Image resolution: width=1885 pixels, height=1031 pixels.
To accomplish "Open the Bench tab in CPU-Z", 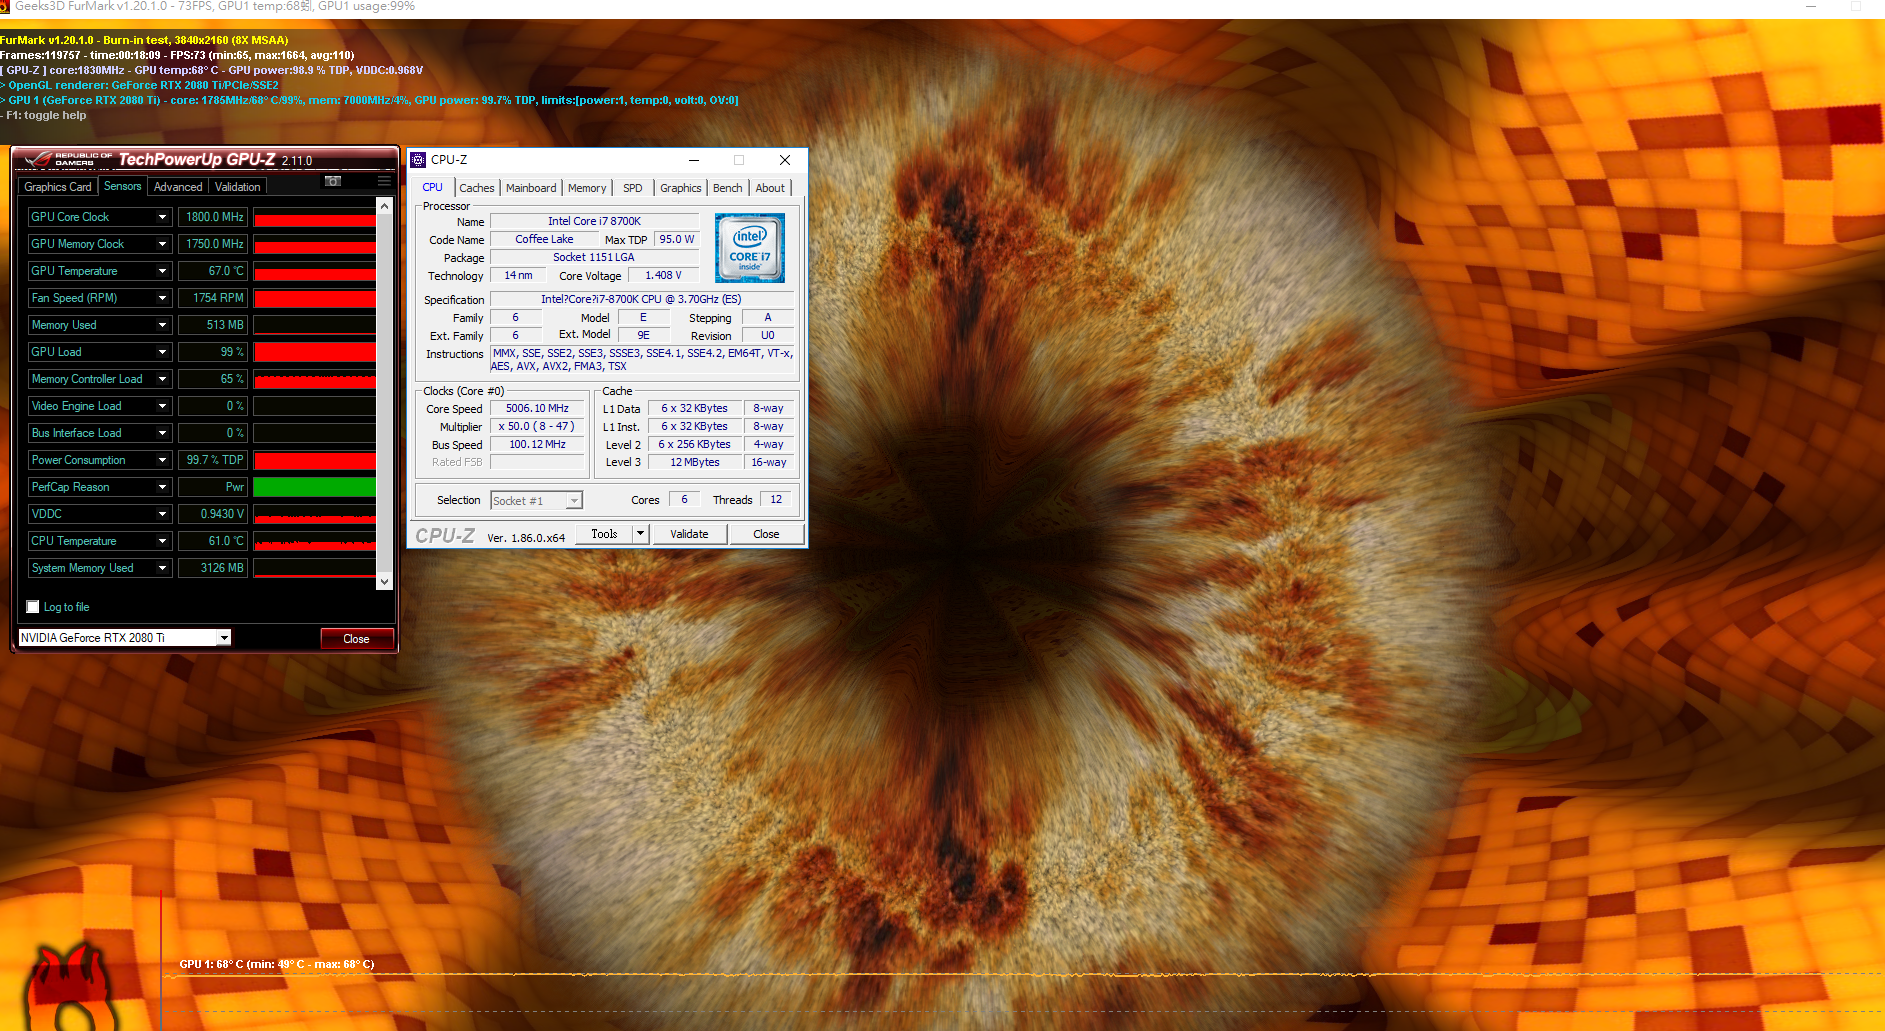I will coord(728,188).
